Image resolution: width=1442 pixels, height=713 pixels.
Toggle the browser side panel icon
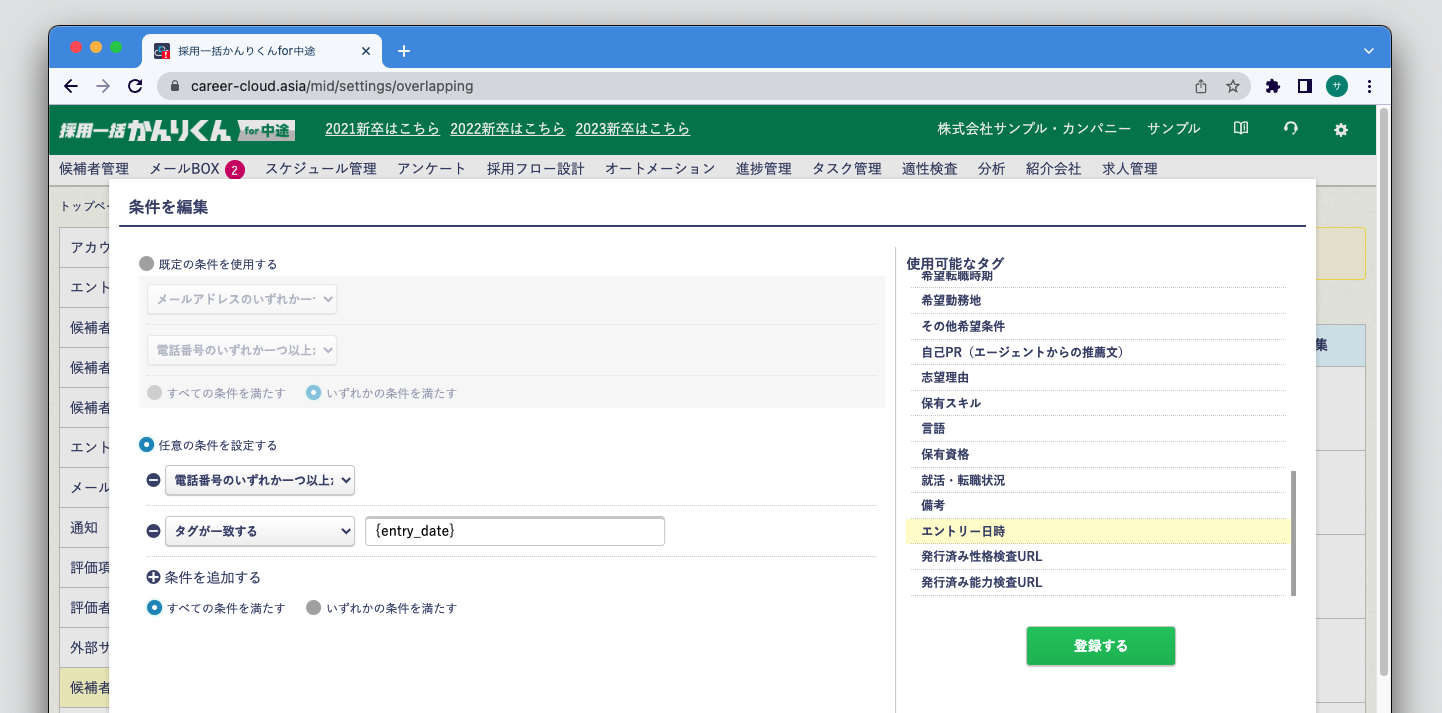click(x=1304, y=86)
